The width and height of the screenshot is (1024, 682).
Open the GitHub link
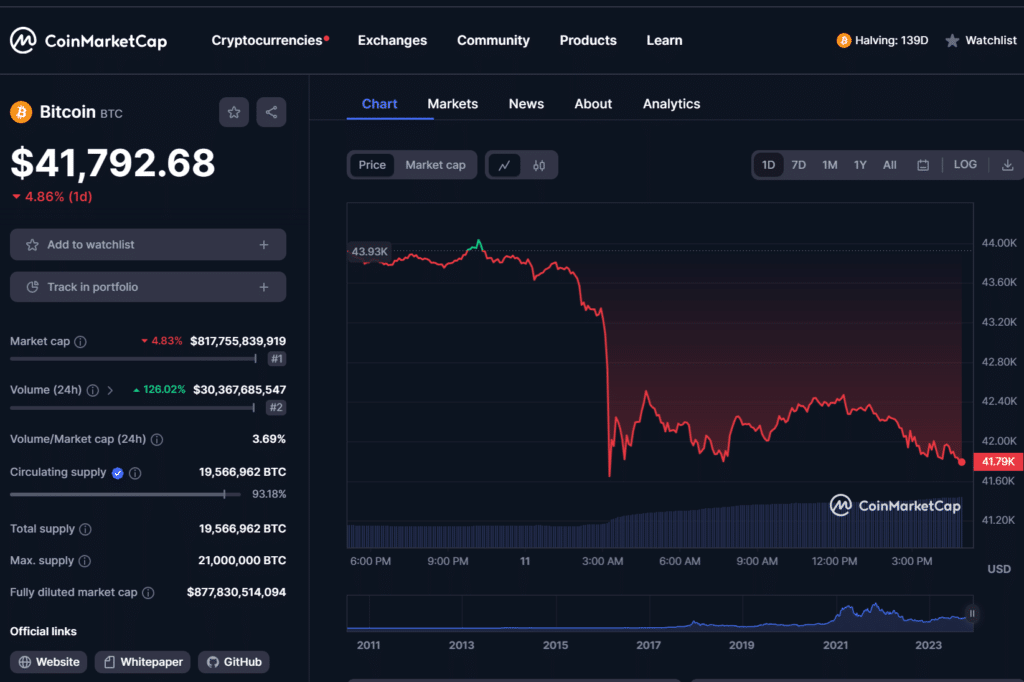click(234, 662)
